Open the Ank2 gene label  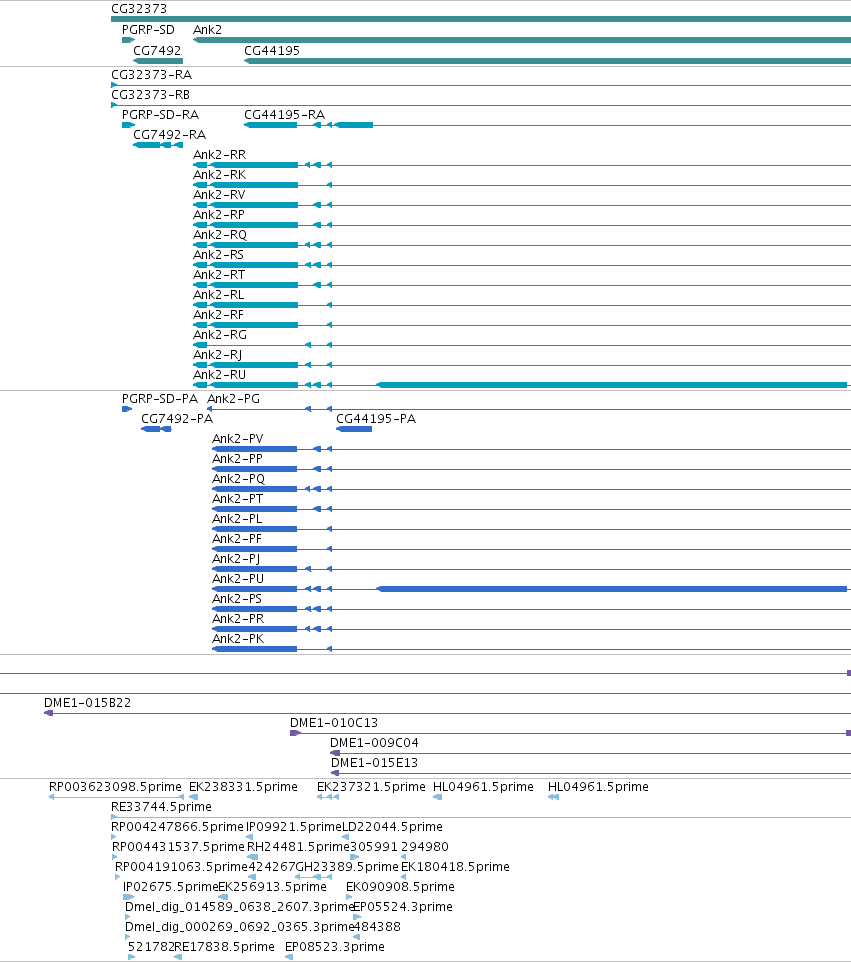[207, 29]
